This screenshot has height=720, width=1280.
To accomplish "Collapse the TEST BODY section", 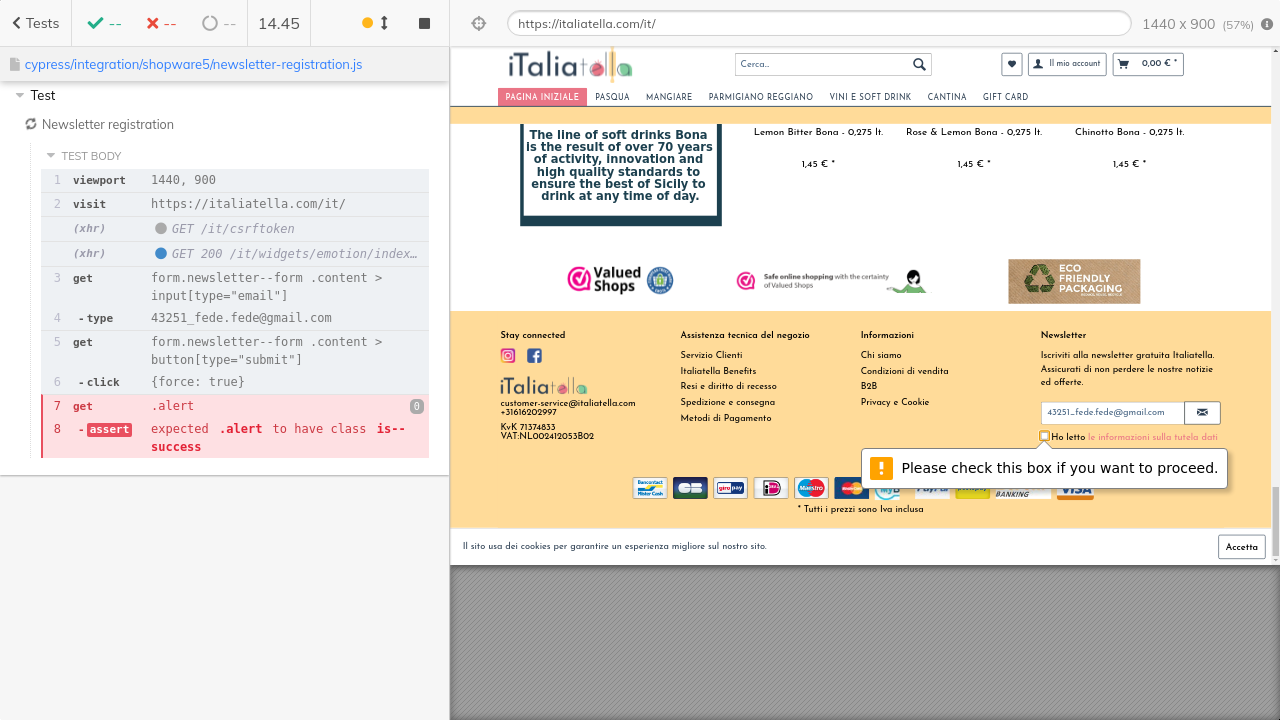I will [x=51, y=156].
